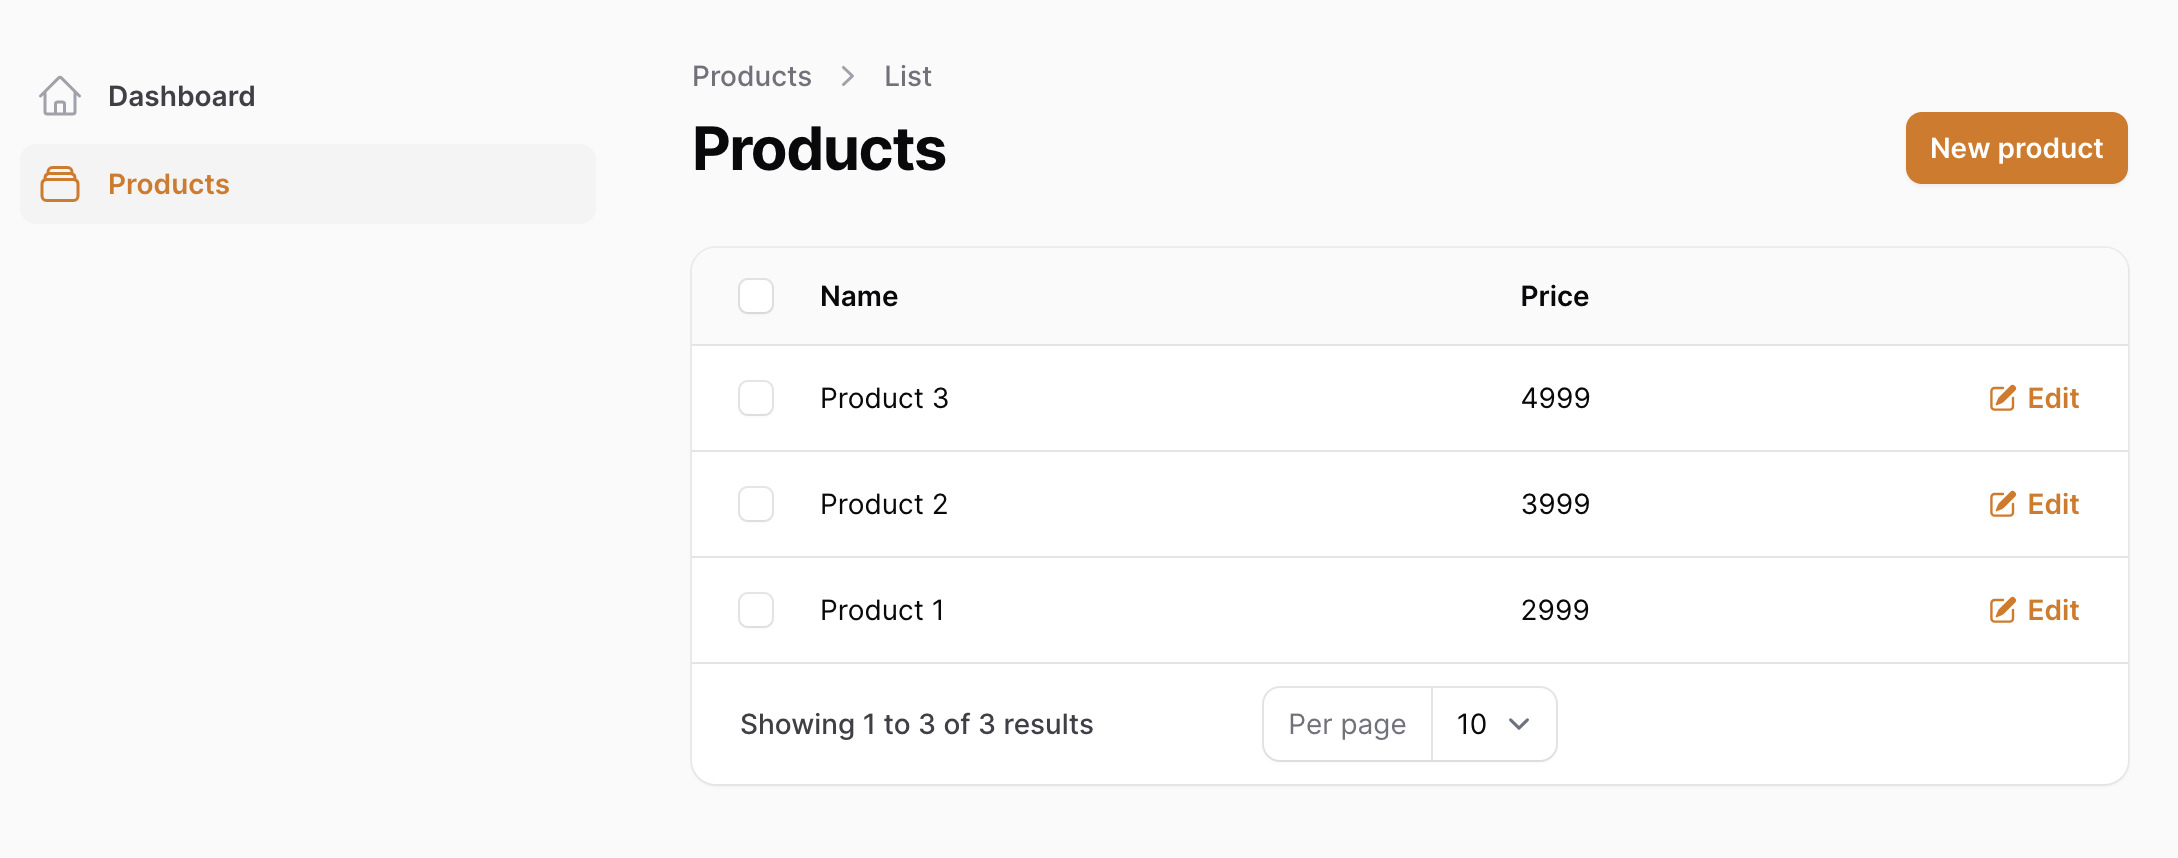Follow the Products breadcrumb link
This screenshot has width=2178, height=858.
(x=752, y=76)
